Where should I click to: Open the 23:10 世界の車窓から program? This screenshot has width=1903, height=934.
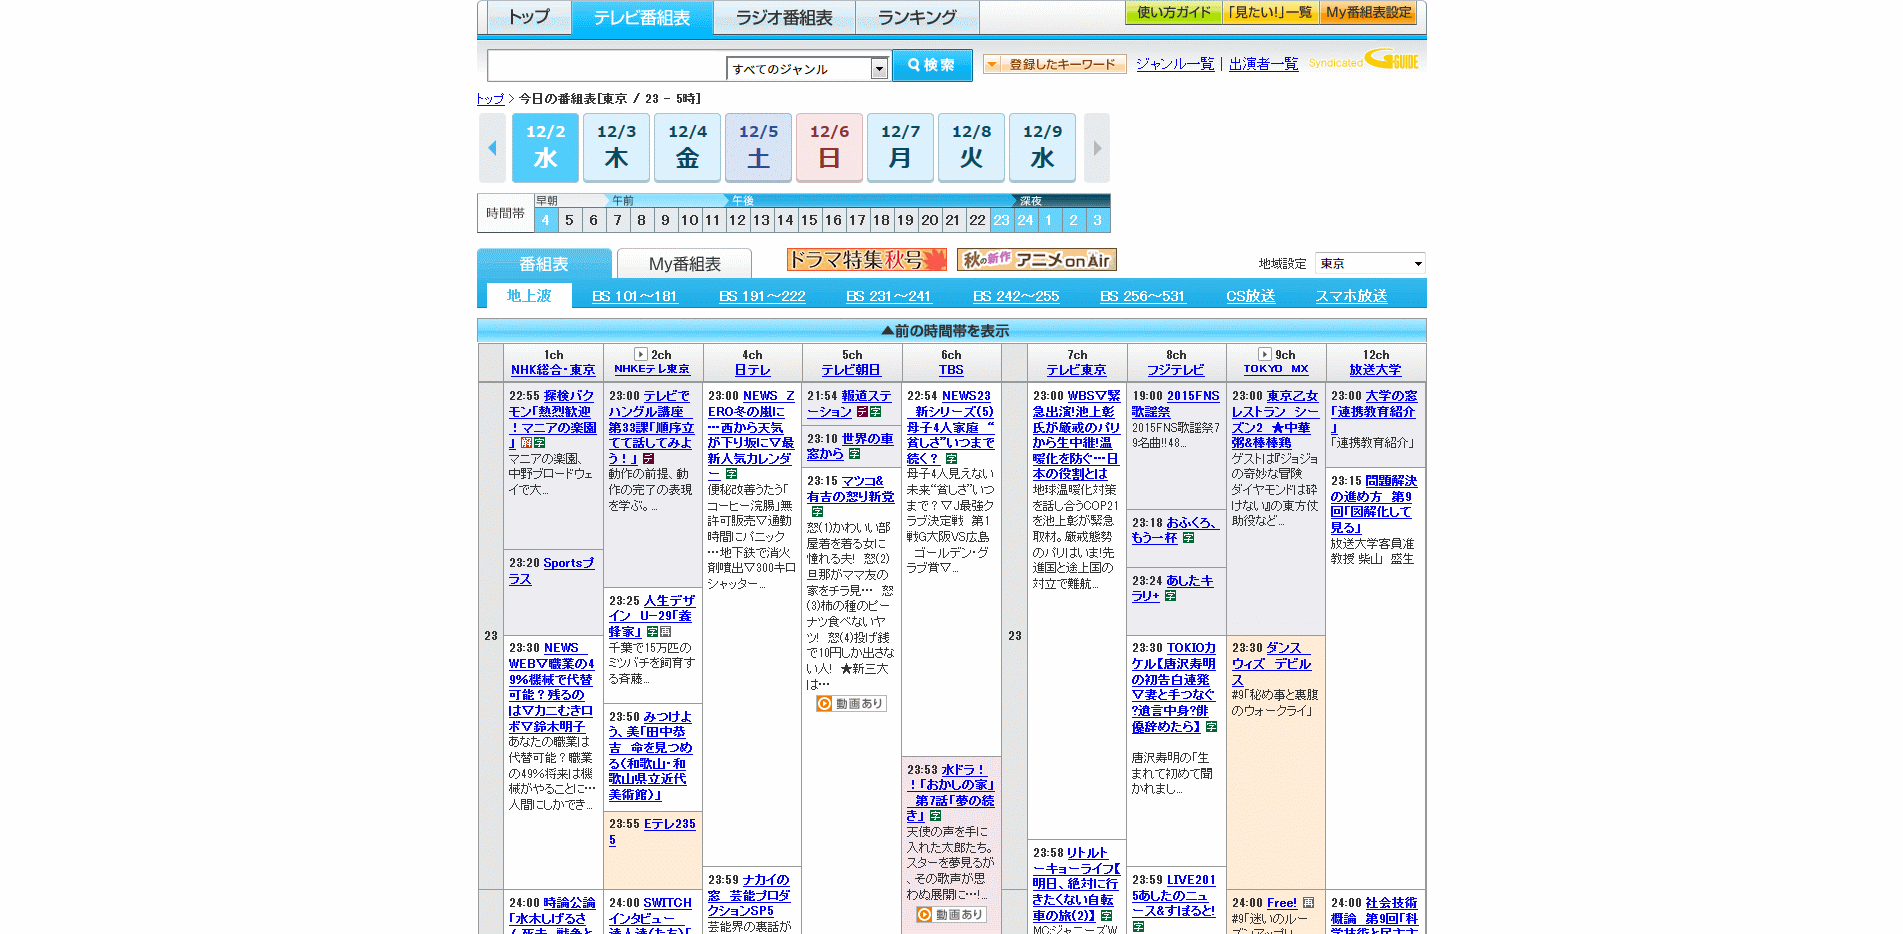click(850, 446)
